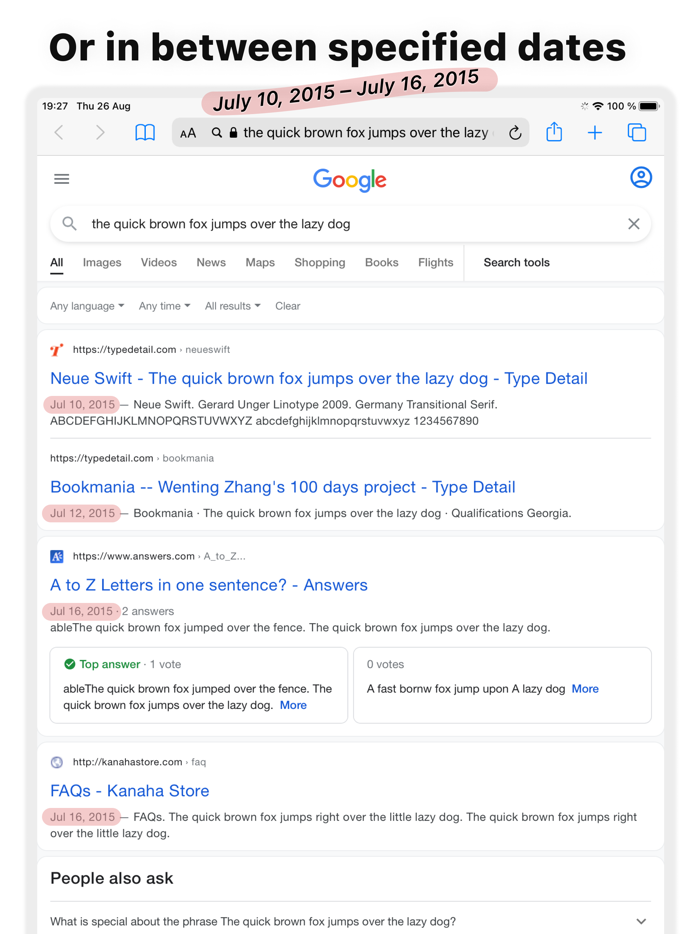The height and width of the screenshot is (934, 700).
Task: Open the Safari tab overview icon
Action: (x=637, y=131)
